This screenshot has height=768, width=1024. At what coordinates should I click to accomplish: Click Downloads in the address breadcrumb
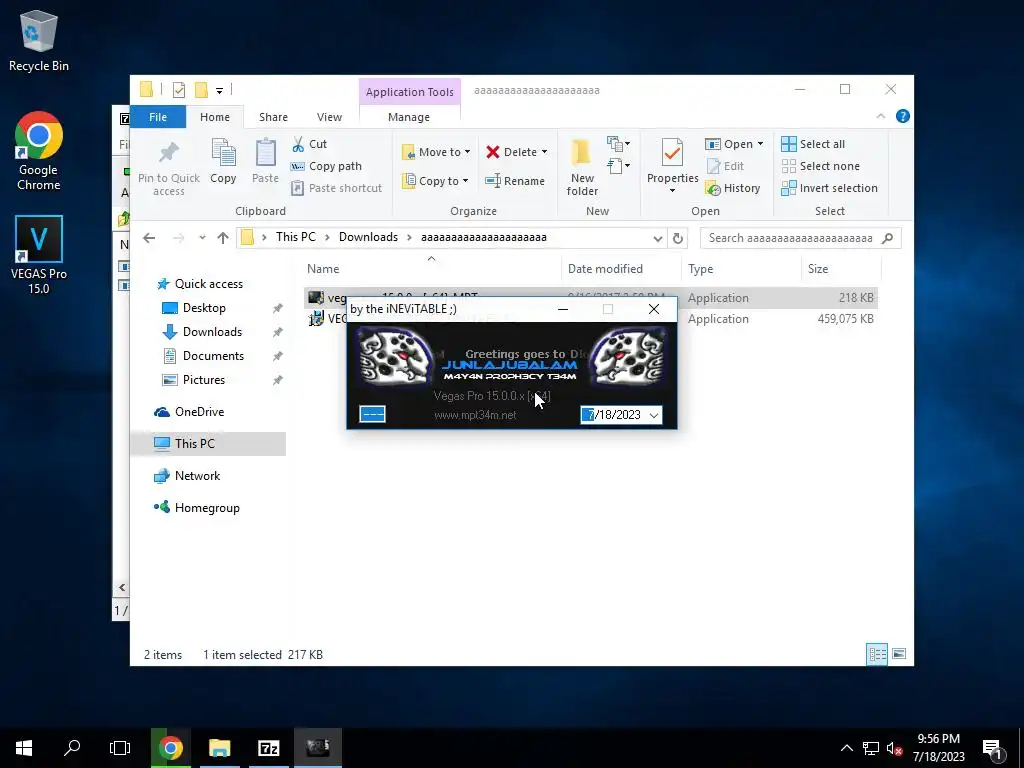pyautogui.click(x=368, y=237)
